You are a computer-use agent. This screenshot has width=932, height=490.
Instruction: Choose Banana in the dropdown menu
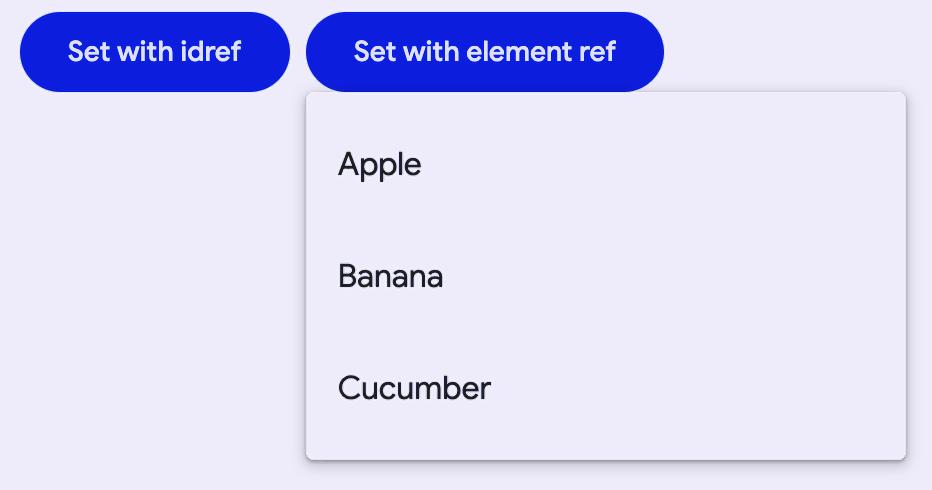click(391, 277)
